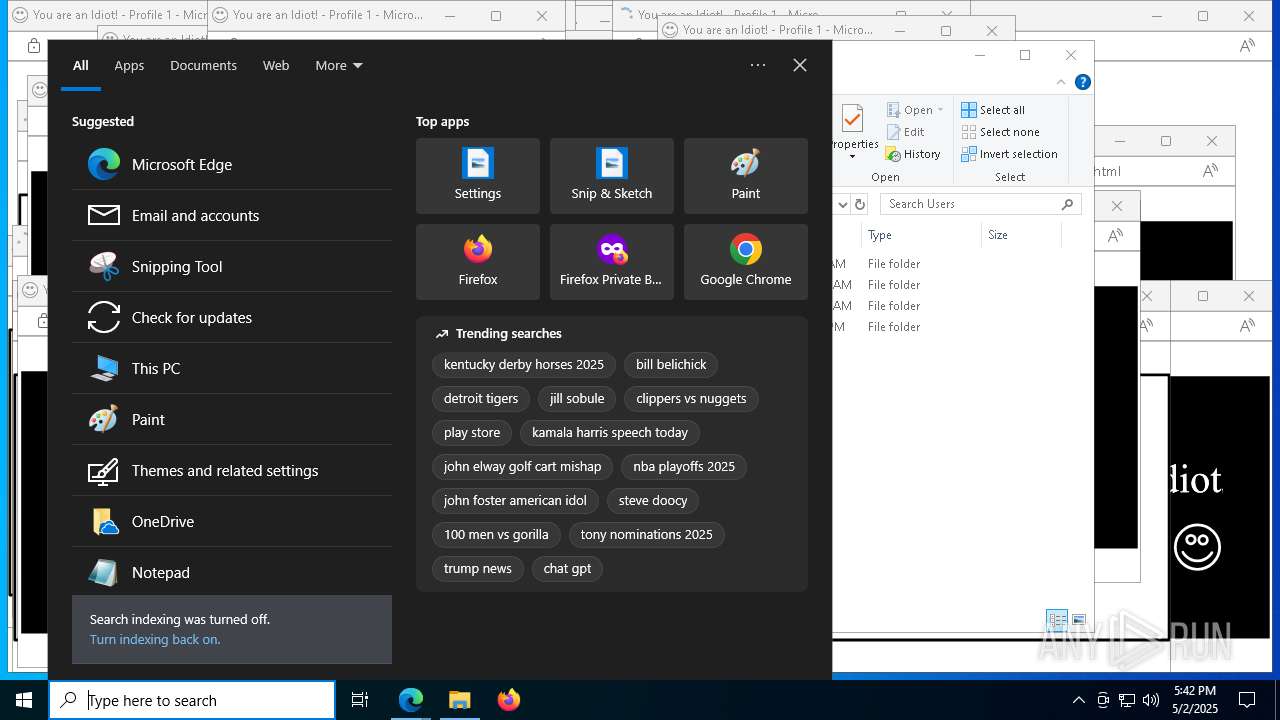This screenshot has height=720, width=1280.
Task: Open File Explorer help icon
Action: [x=1082, y=82]
